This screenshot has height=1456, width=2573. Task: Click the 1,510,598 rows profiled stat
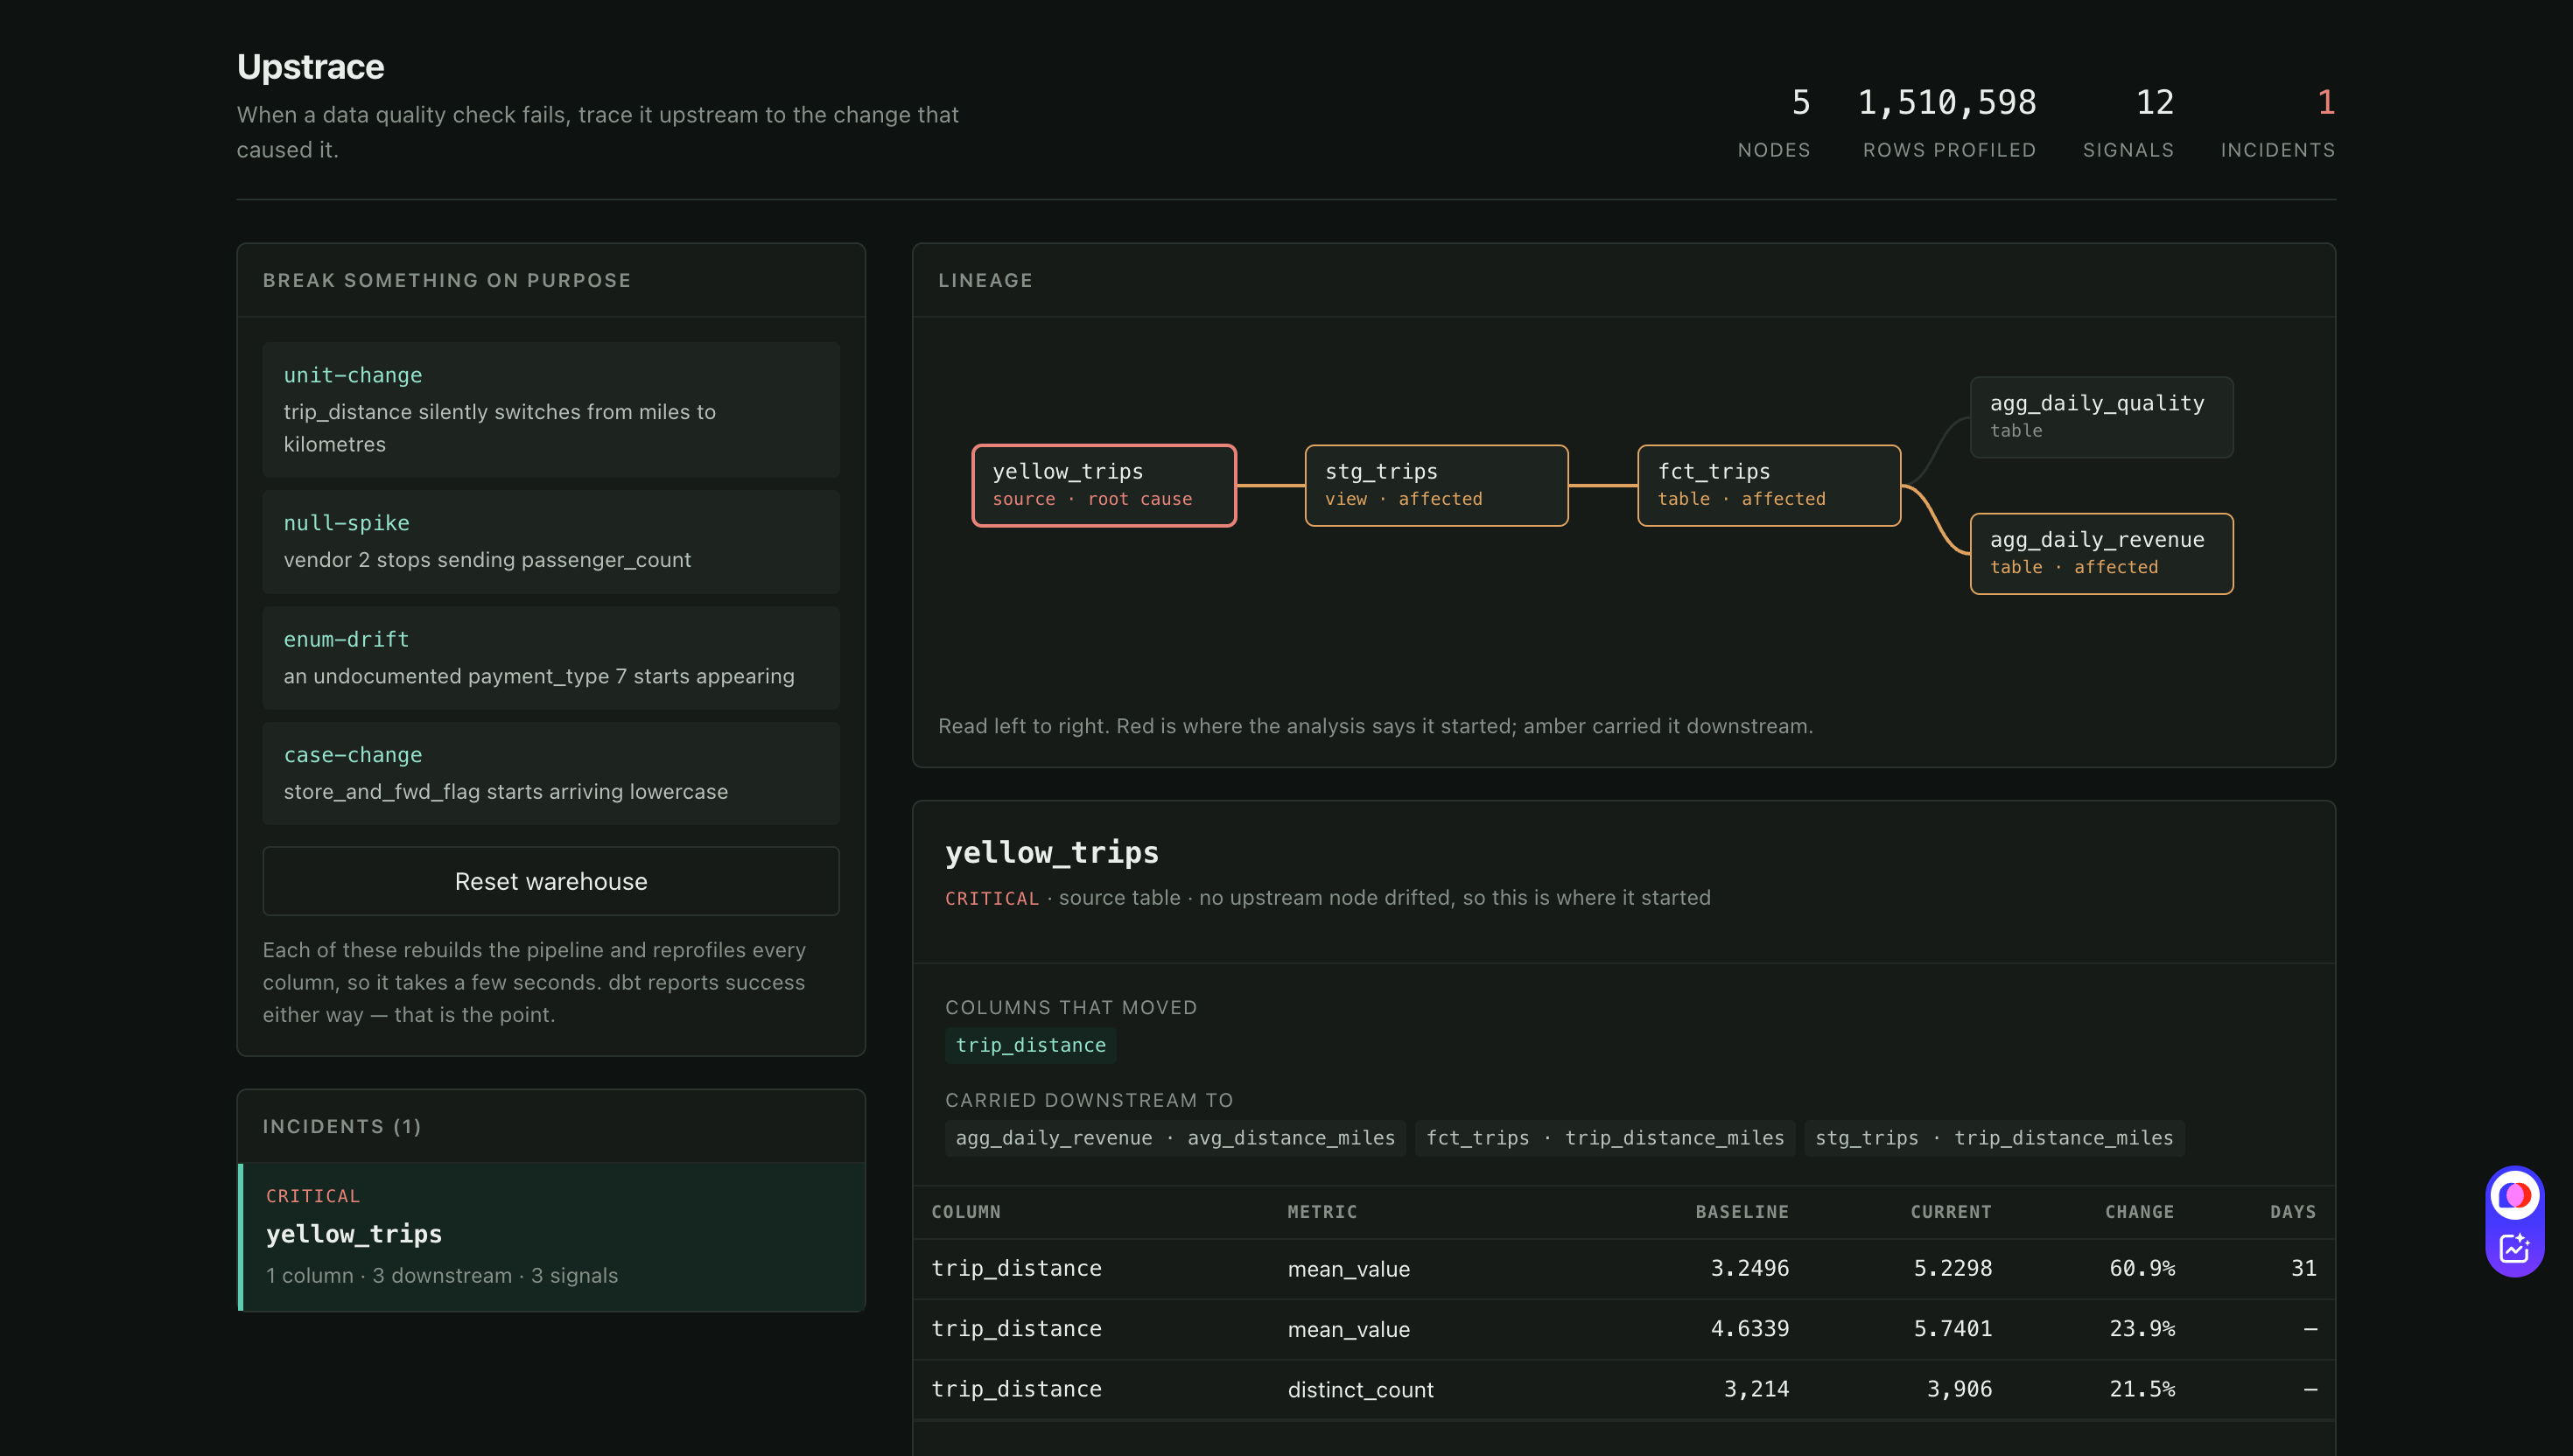coord(1948,123)
